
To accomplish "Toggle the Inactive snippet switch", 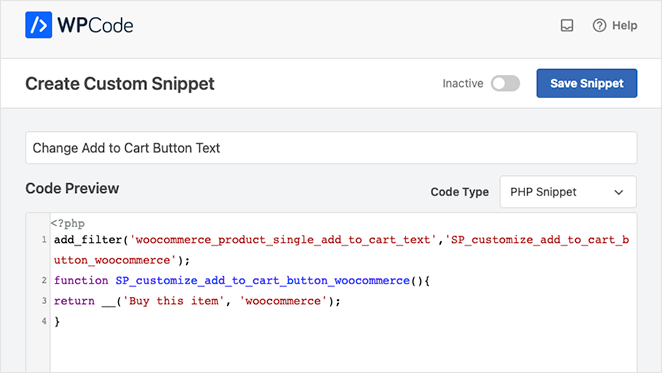I will pyautogui.click(x=505, y=83).
